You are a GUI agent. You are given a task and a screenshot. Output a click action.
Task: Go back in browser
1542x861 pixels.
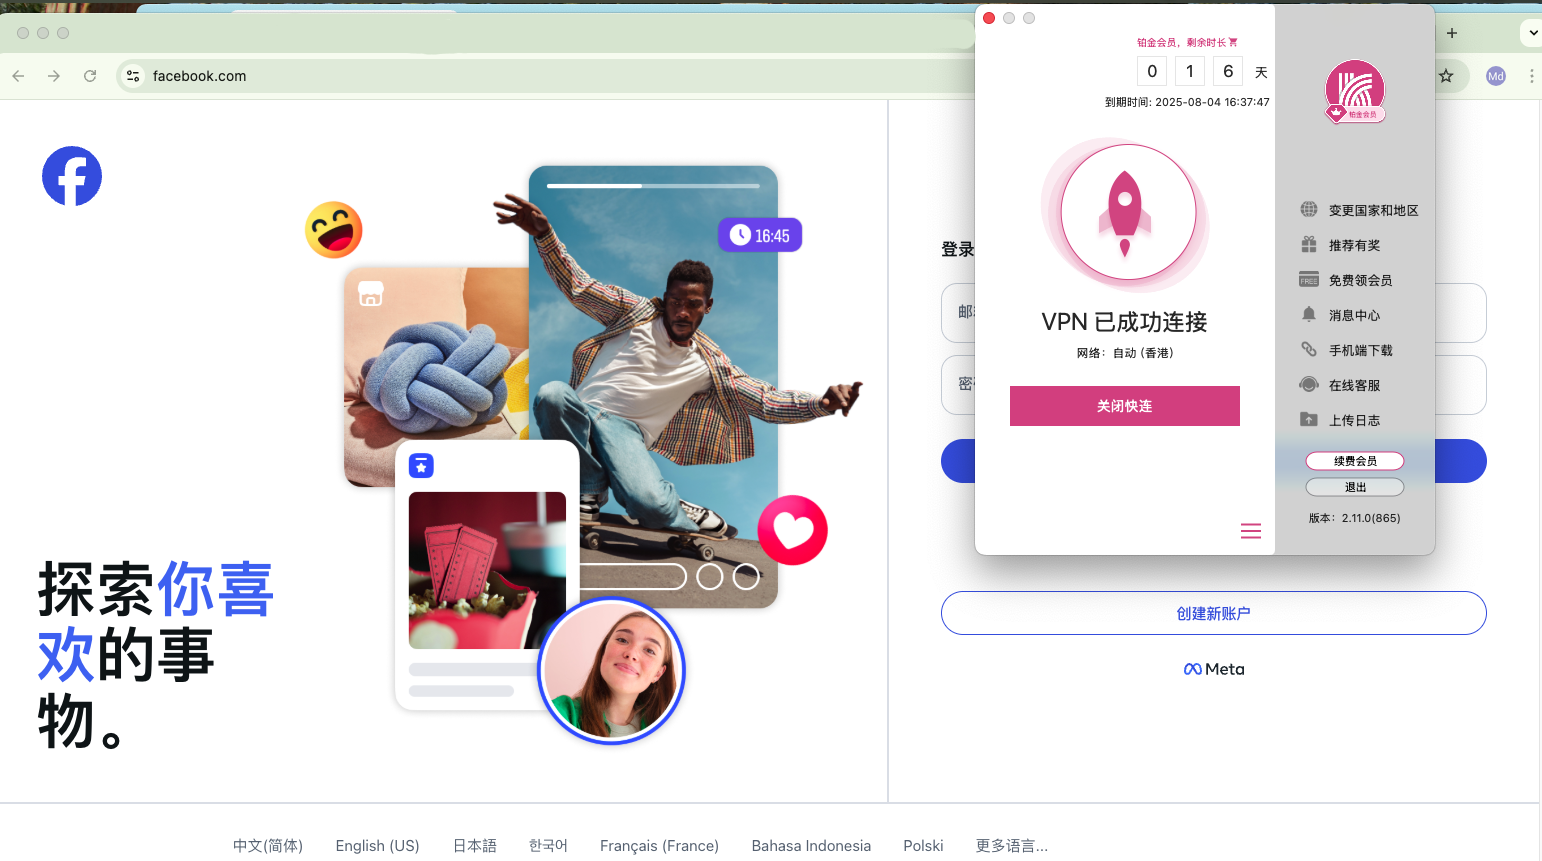(x=18, y=76)
